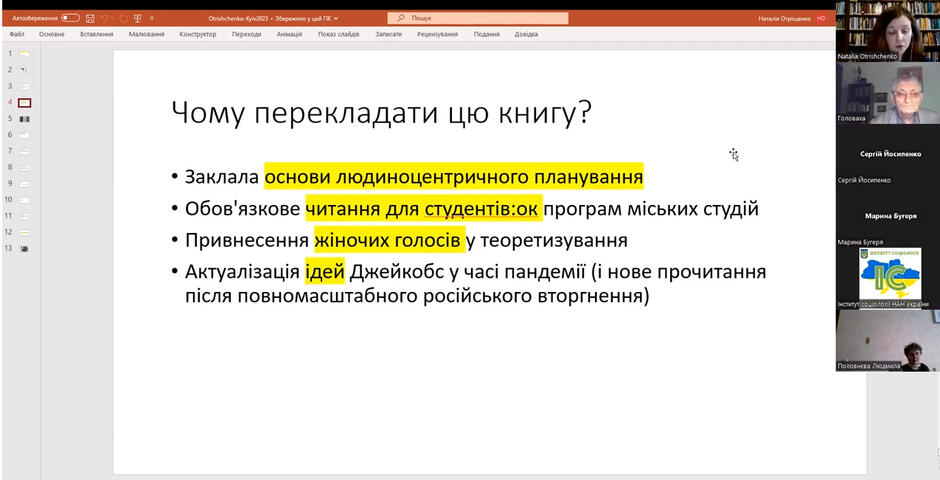Open Наталія Отріщенко account button

[x=791, y=19]
